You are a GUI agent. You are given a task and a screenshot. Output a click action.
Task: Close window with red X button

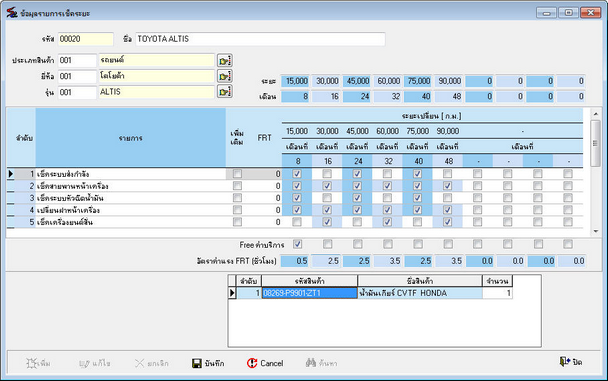[x=591, y=13]
